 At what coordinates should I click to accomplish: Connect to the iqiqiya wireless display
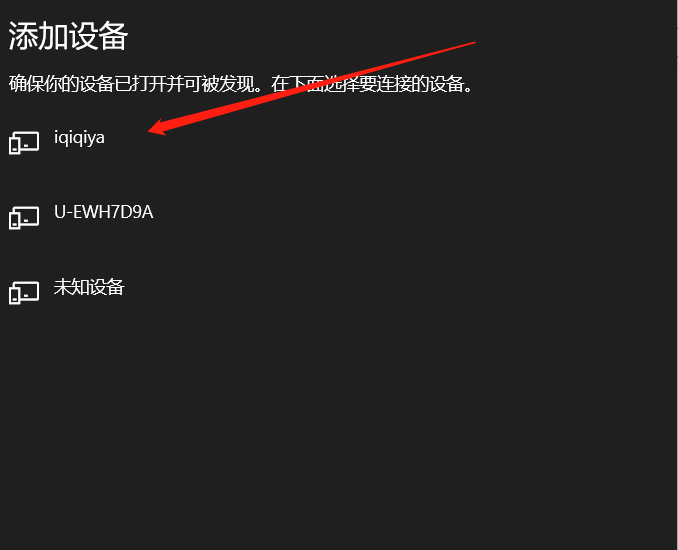(x=339, y=143)
